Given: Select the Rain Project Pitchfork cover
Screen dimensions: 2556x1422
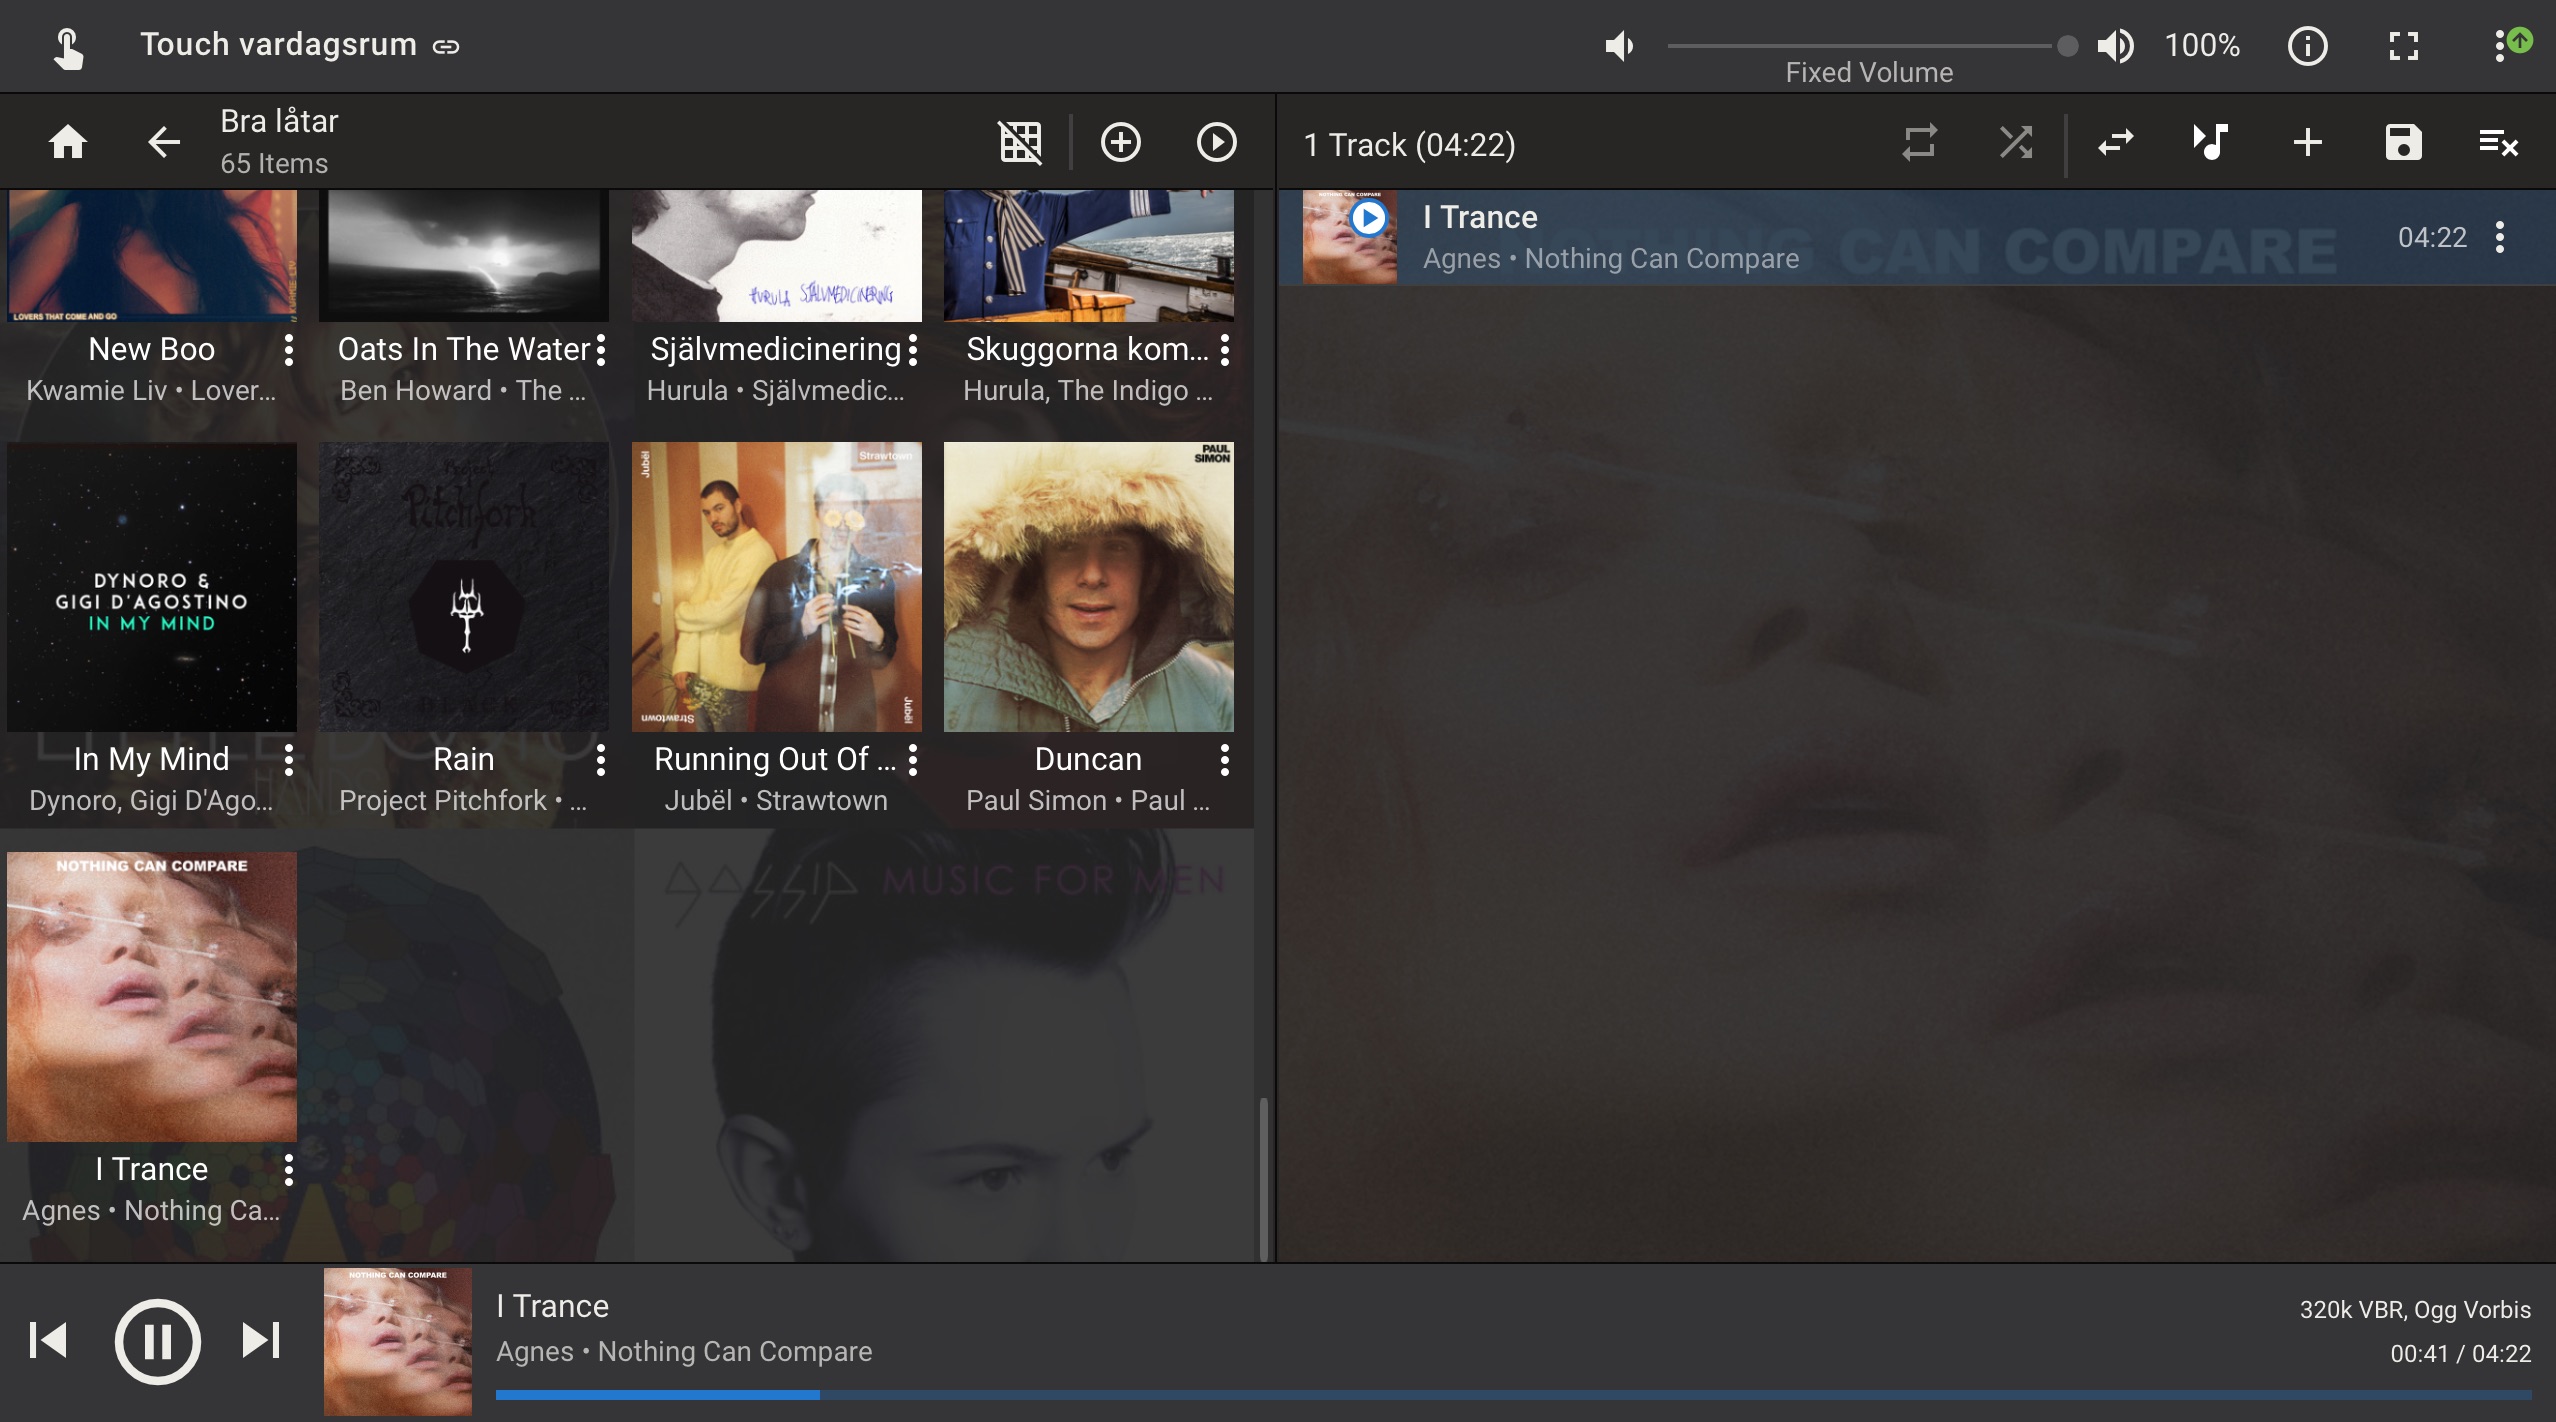Looking at the screenshot, I should pyautogui.click(x=464, y=587).
